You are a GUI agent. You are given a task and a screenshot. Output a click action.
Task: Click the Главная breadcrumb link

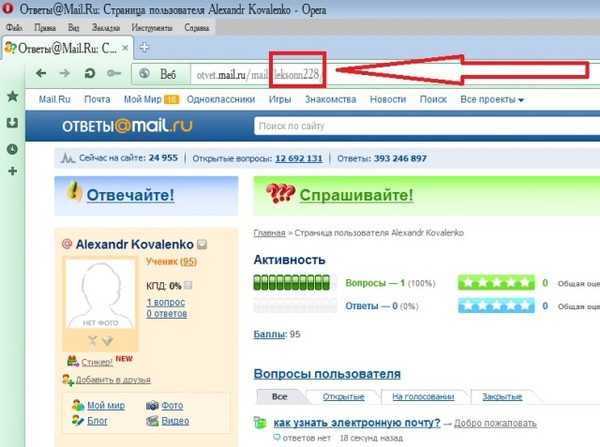pos(269,233)
